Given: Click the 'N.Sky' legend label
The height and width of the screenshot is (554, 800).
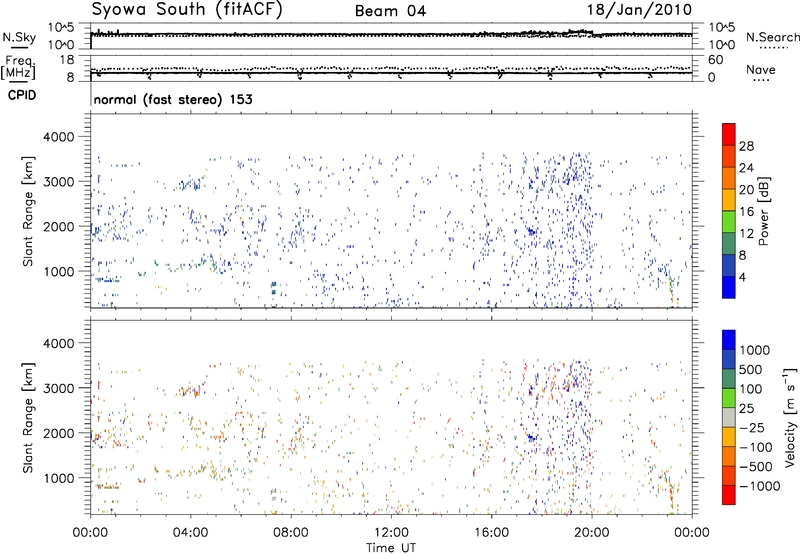Looking at the screenshot, I should [x=19, y=37].
